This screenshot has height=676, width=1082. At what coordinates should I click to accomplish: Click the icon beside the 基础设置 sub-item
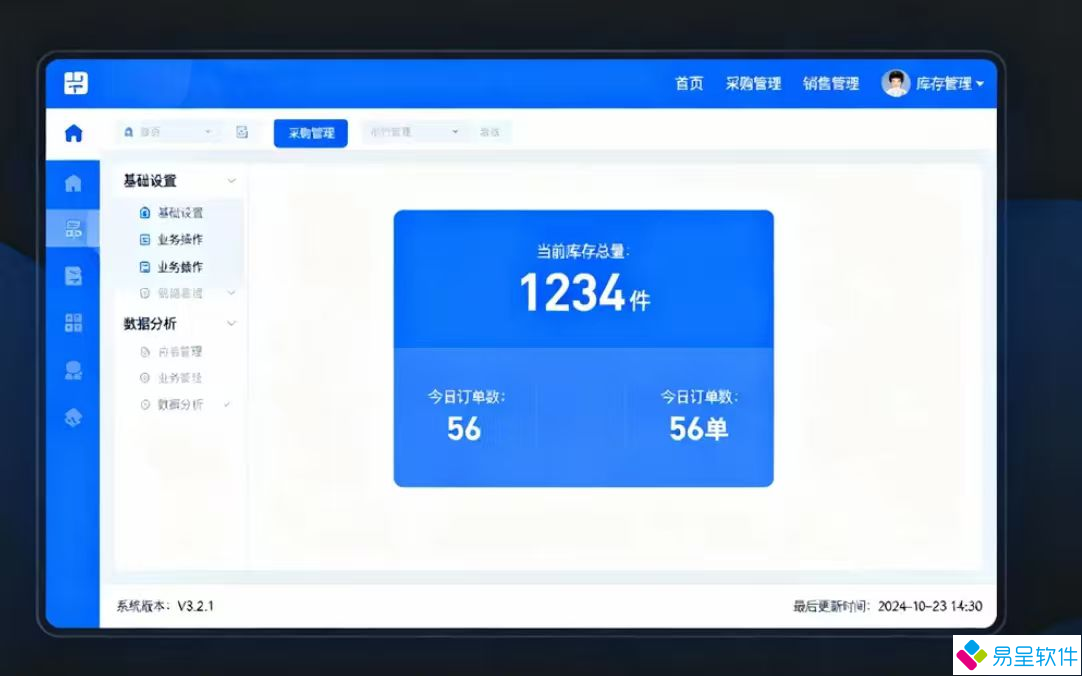tap(145, 212)
